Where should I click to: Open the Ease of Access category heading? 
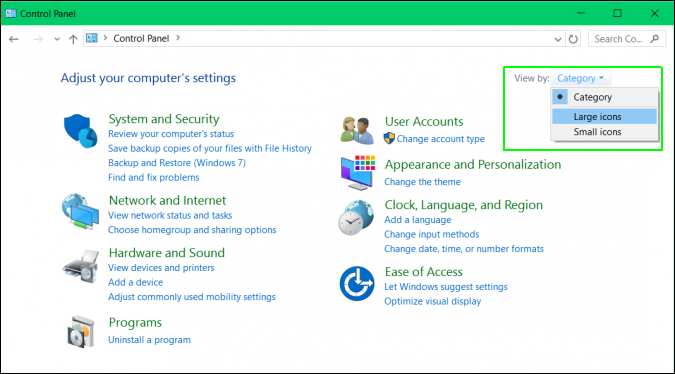(x=424, y=272)
